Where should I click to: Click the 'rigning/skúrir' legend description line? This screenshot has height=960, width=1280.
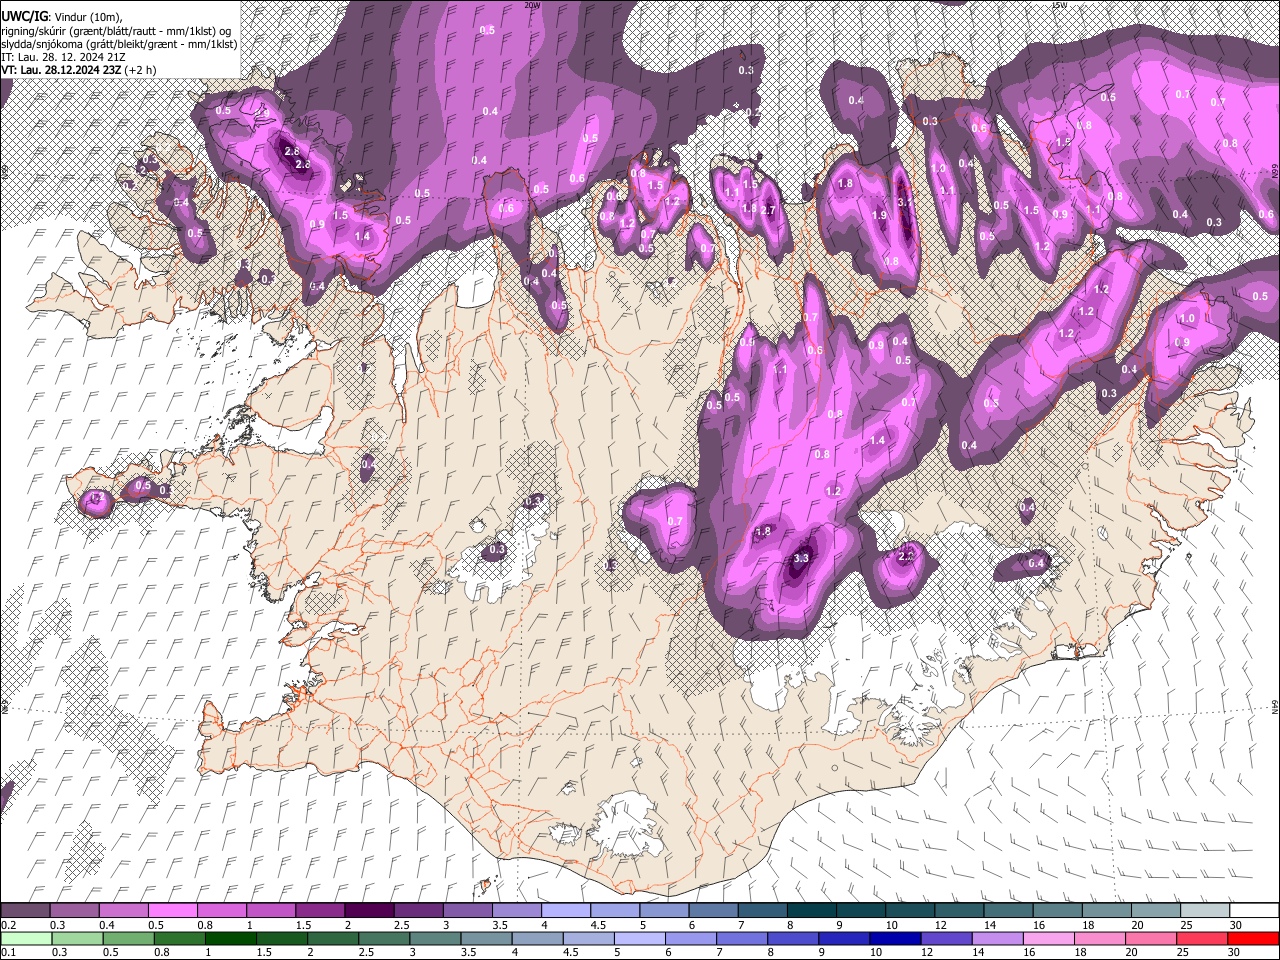click(x=118, y=31)
